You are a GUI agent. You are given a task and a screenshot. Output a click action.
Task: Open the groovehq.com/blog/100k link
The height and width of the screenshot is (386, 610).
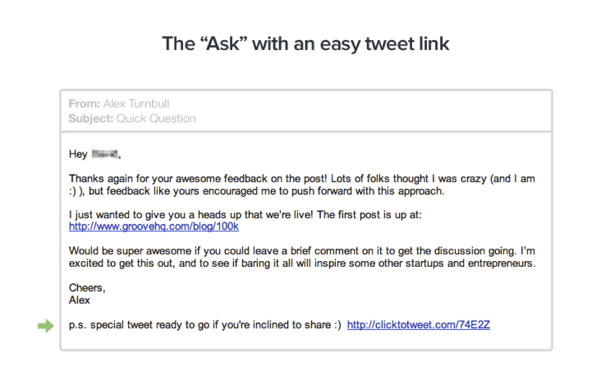click(154, 226)
